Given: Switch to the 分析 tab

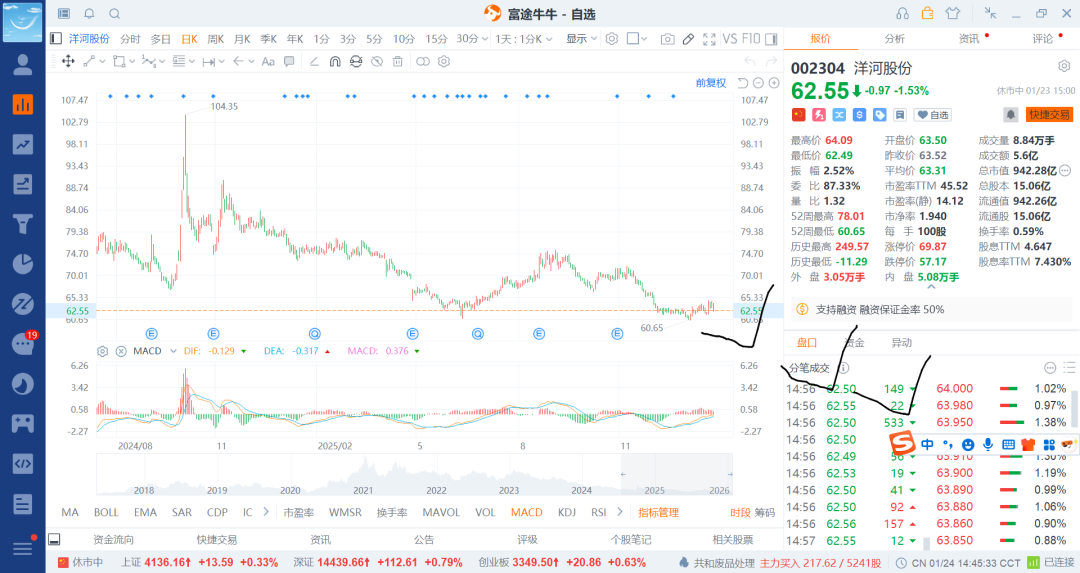Looking at the screenshot, I should pos(895,39).
